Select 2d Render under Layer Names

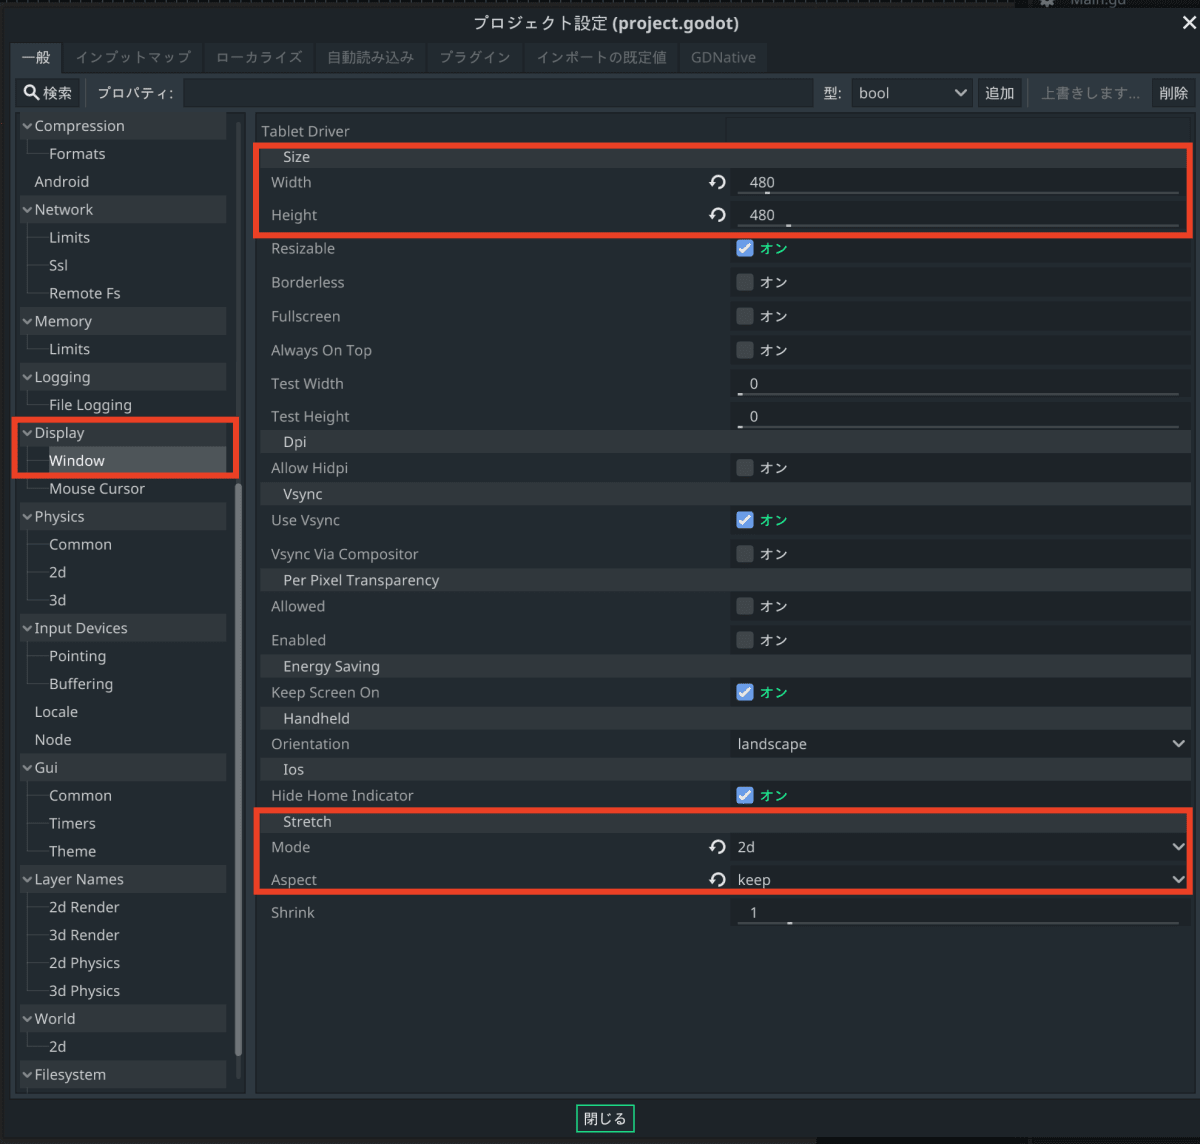point(84,907)
